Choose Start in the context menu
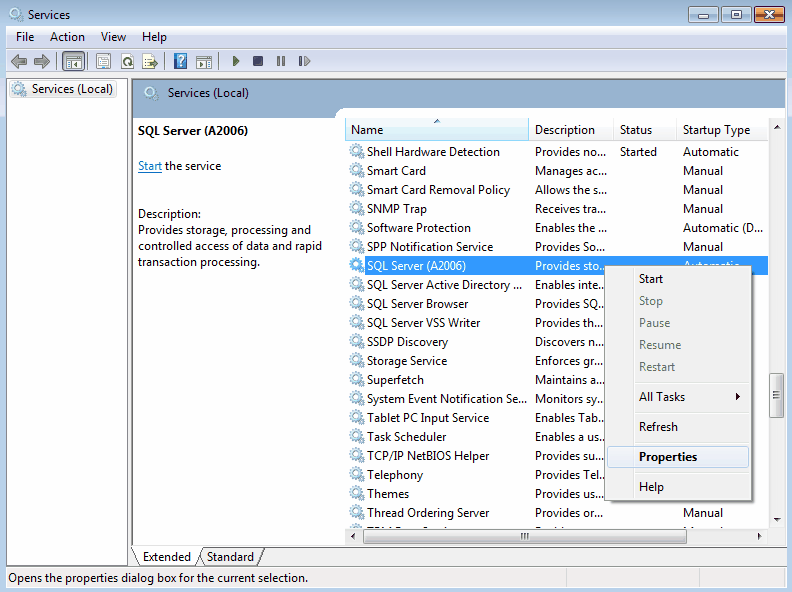The height and width of the screenshot is (592, 792). tap(677, 279)
